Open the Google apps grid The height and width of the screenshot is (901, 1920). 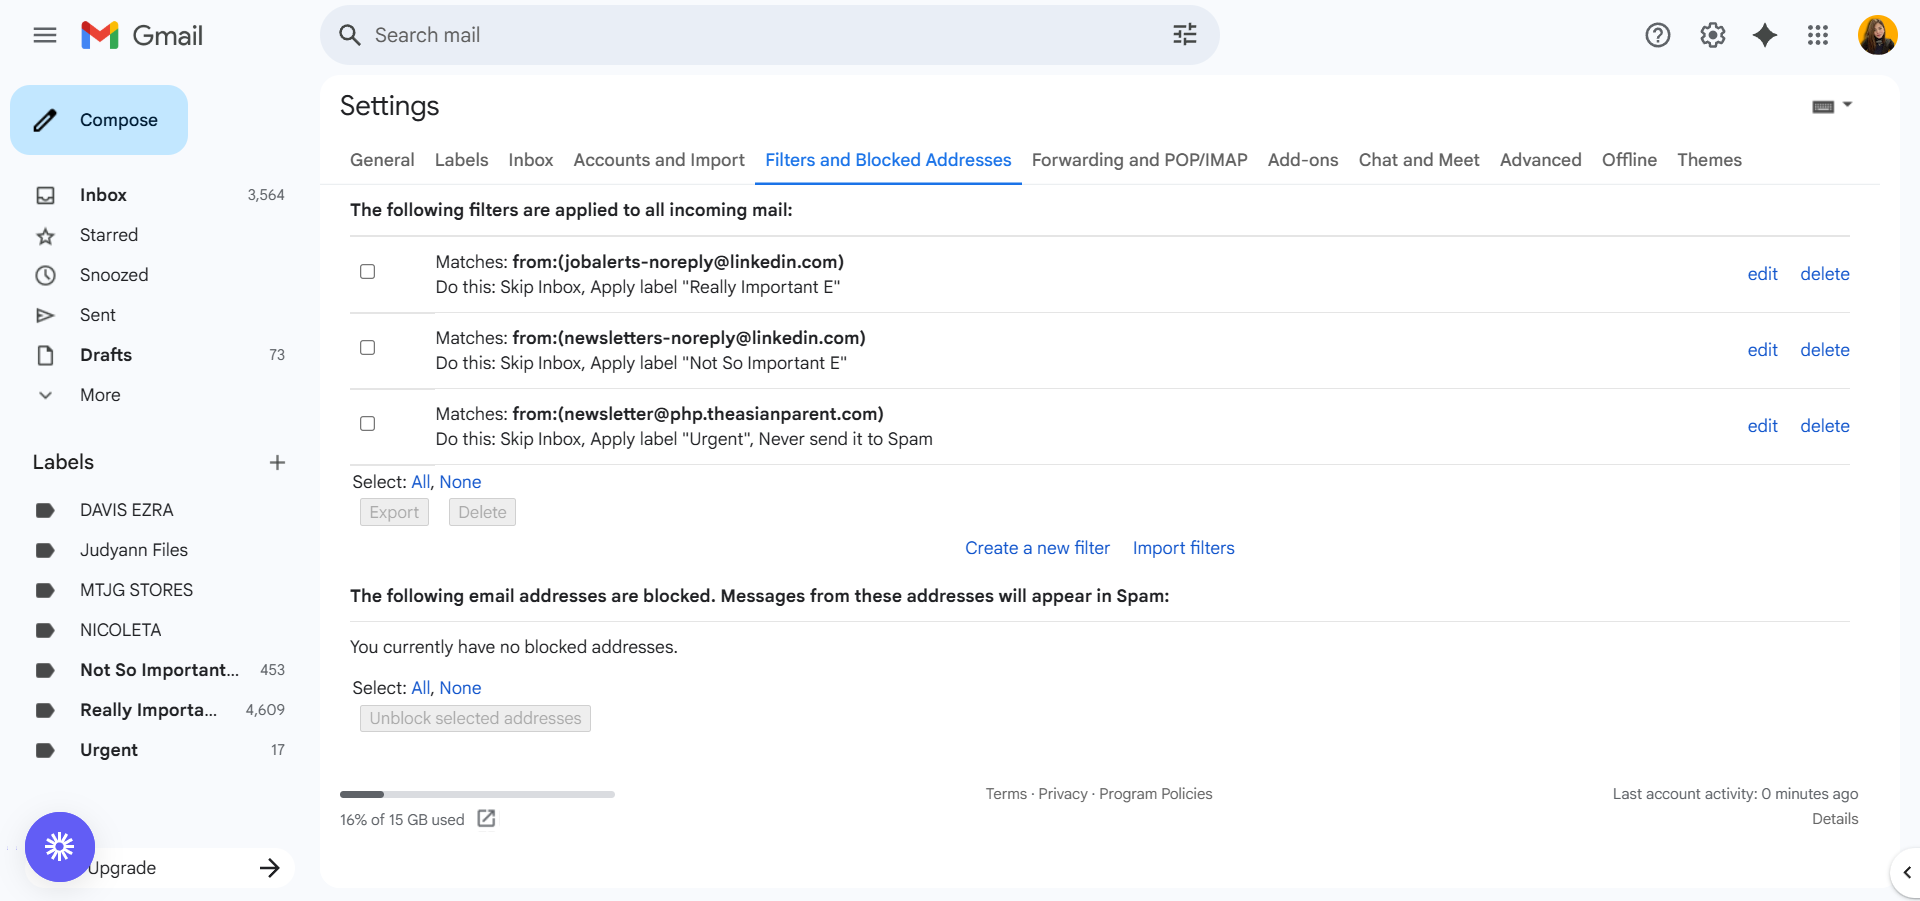pyautogui.click(x=1817, y=36)
